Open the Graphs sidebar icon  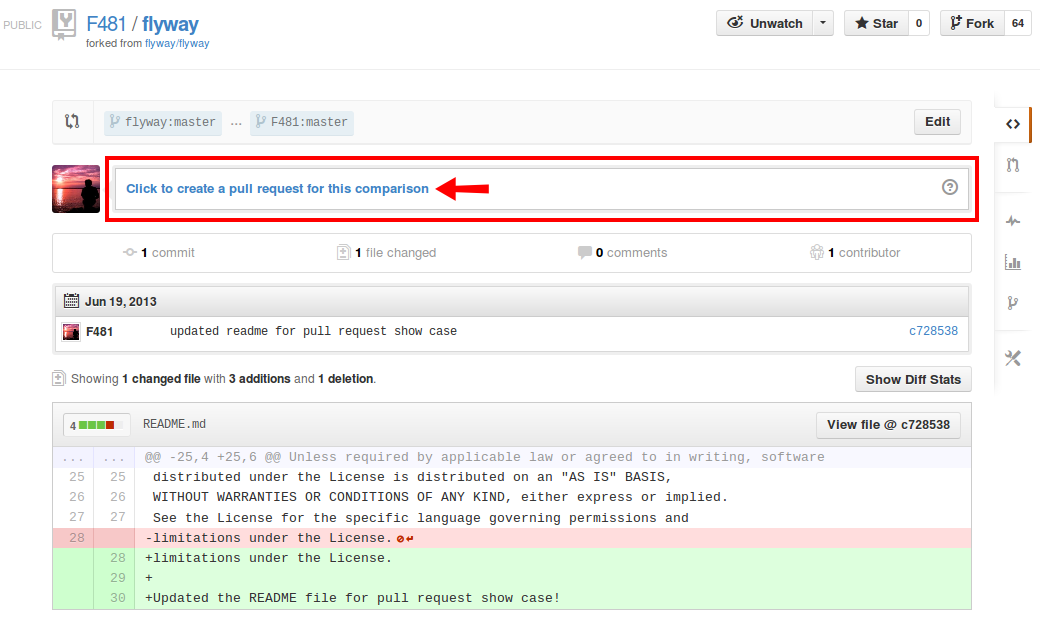tap(1012, 262)
